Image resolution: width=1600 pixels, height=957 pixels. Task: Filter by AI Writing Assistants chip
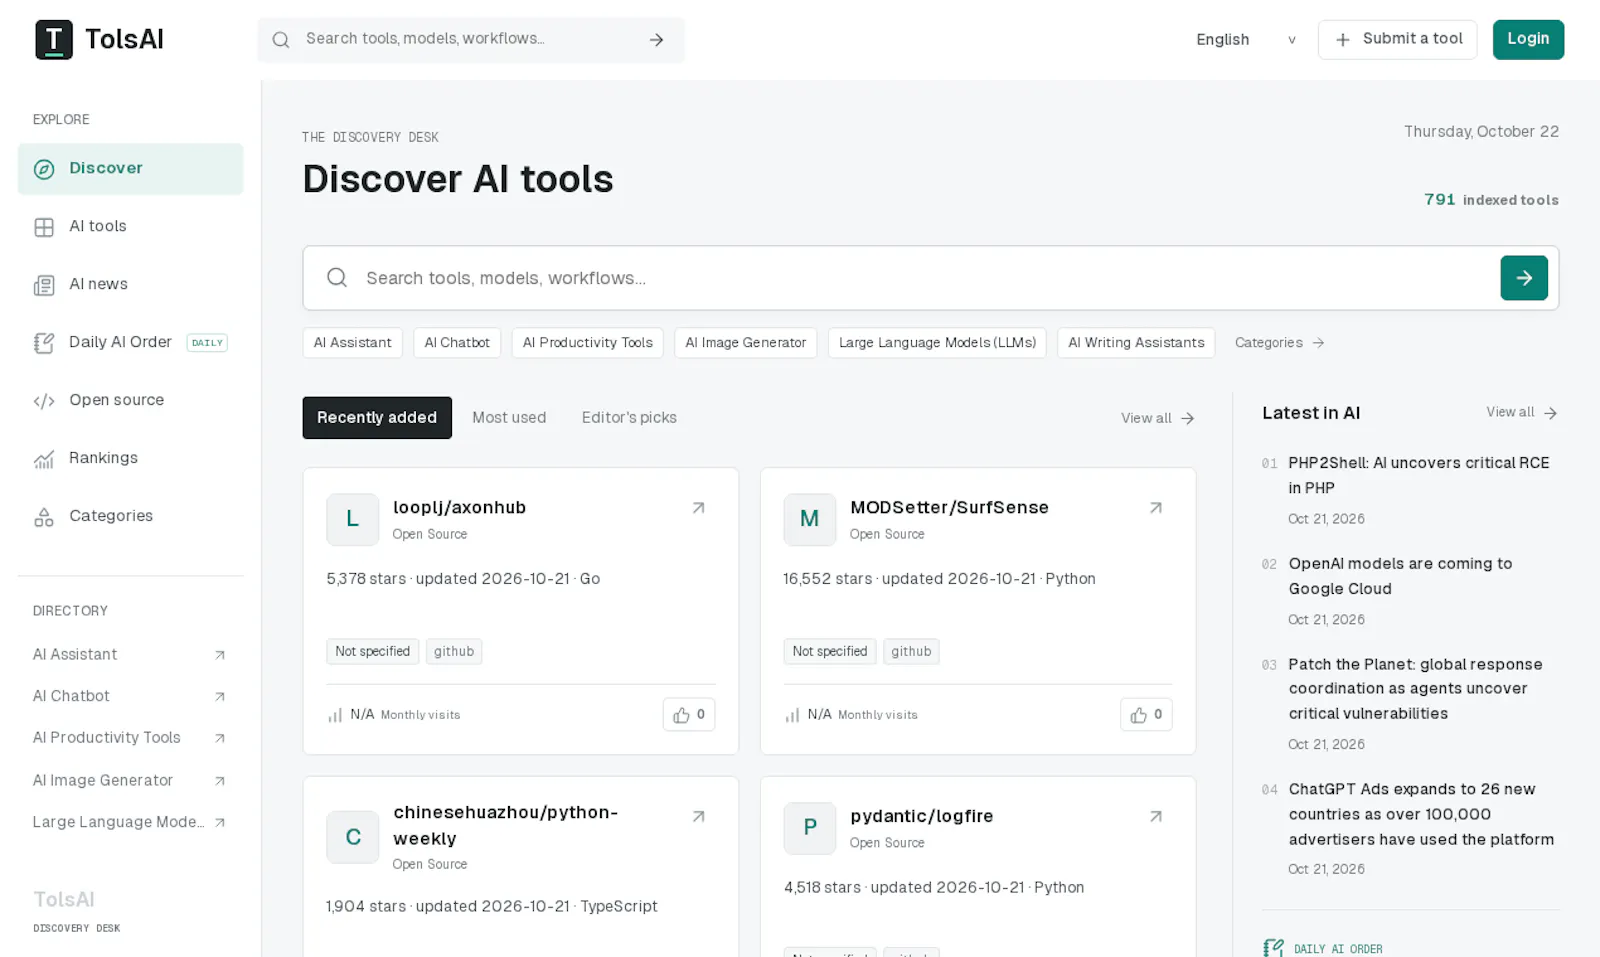(x=1136, y=343)
